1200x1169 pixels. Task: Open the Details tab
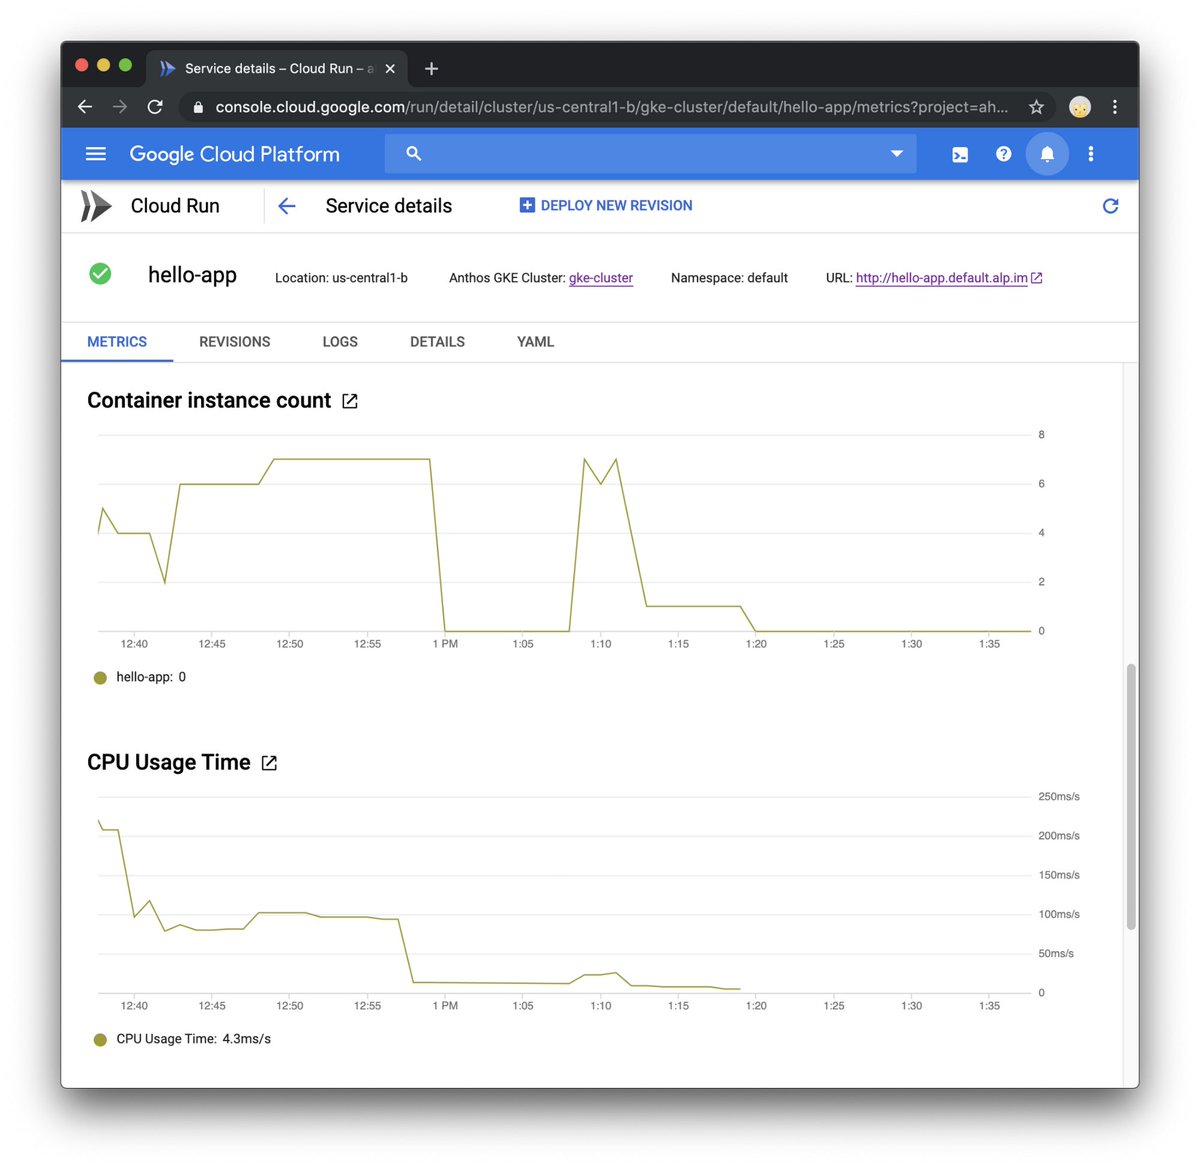[x=437, y=342]
